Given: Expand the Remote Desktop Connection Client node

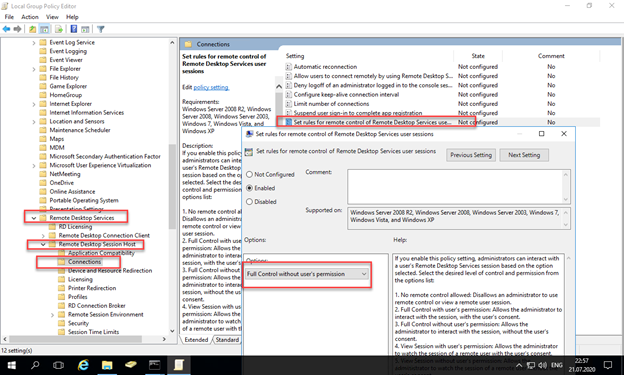Looking at the screenshot, I should click(43, 236).
